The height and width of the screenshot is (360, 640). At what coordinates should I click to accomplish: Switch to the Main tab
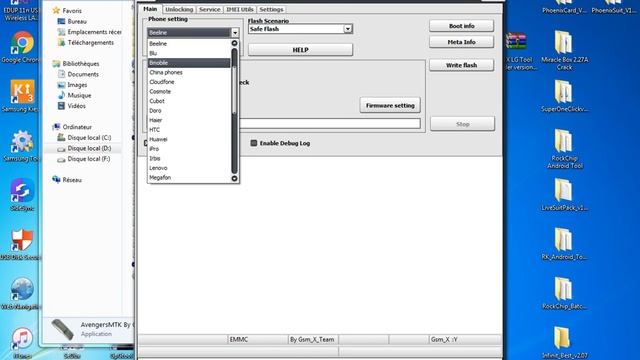150,9
